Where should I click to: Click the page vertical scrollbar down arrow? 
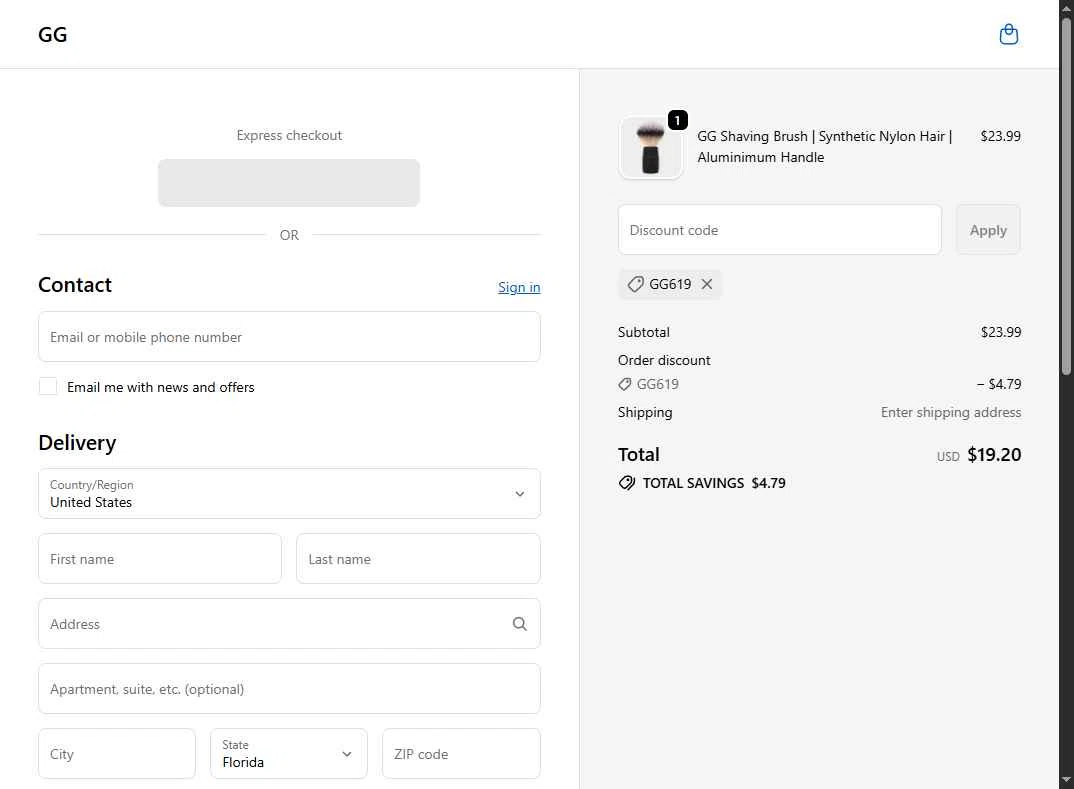(x=1066, y=780)
